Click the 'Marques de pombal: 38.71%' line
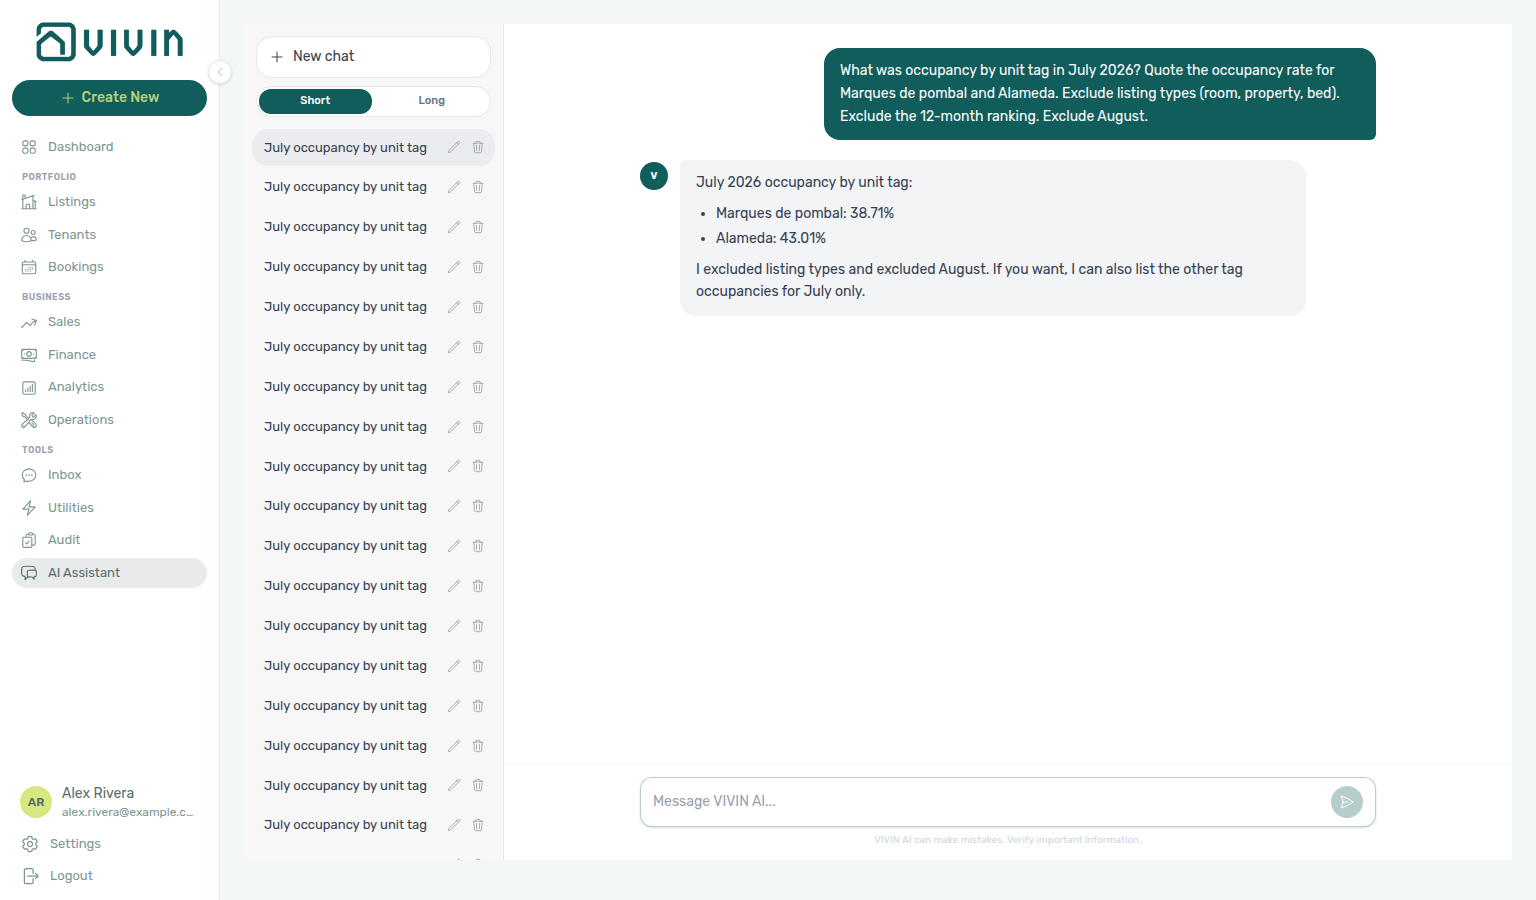 pos(805,213)
